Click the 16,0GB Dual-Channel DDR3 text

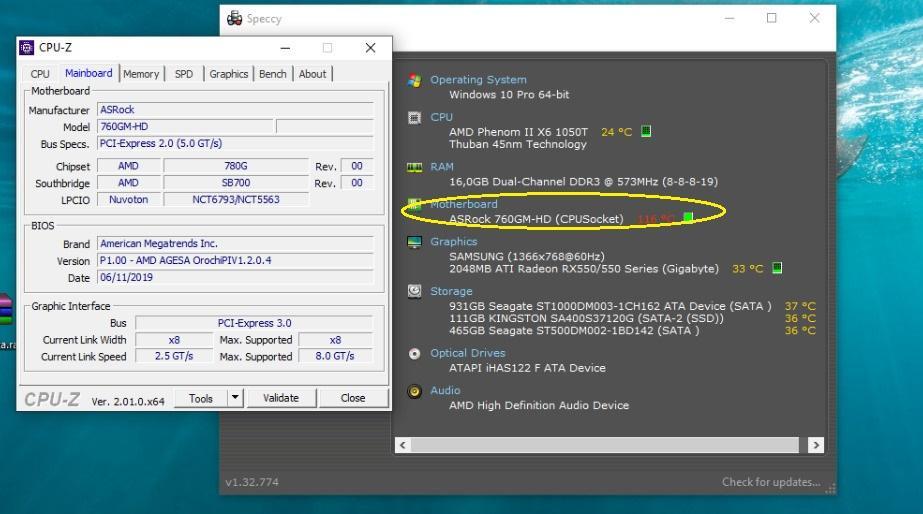coord(583,181)
